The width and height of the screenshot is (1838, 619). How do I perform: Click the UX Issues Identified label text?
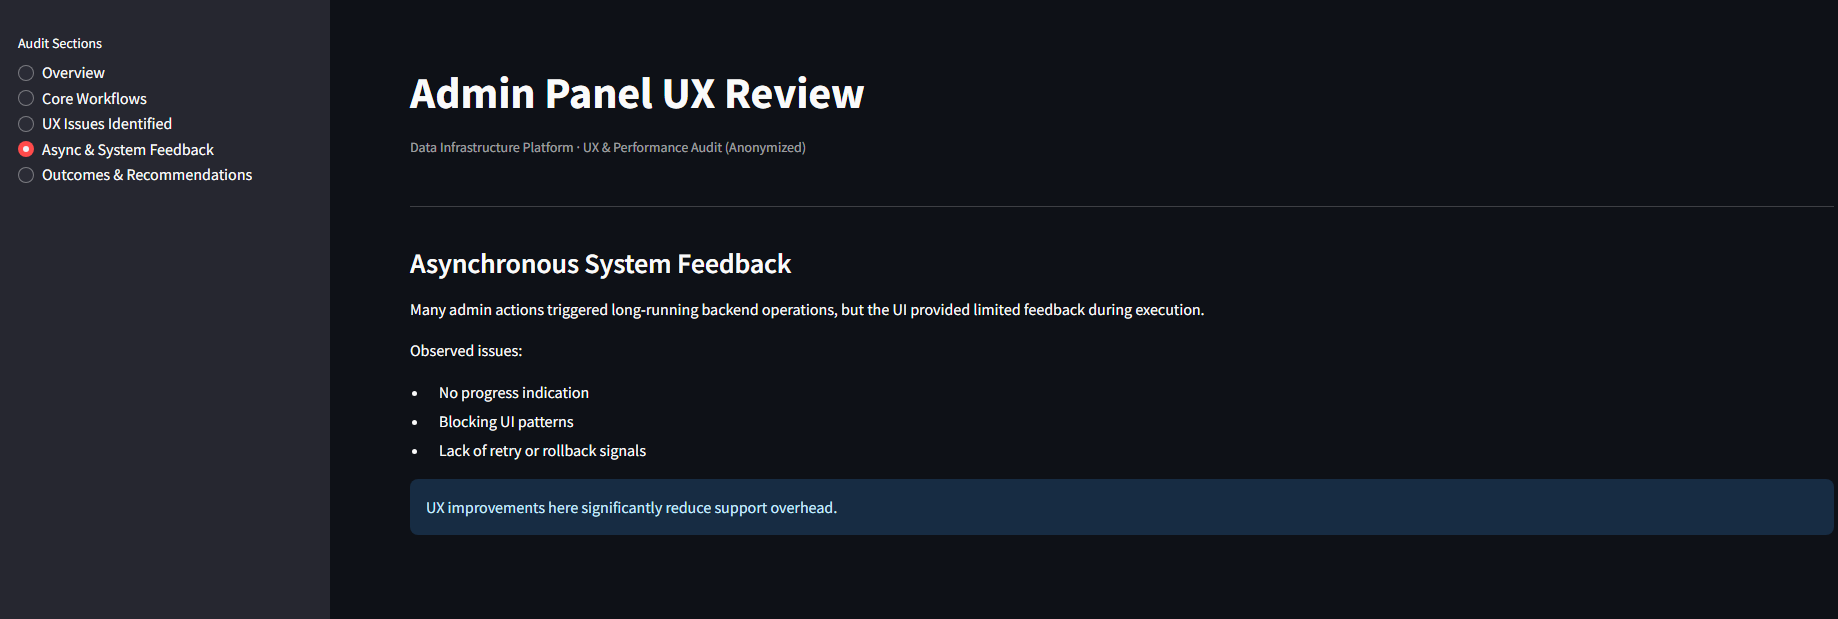tap(107, 124)
